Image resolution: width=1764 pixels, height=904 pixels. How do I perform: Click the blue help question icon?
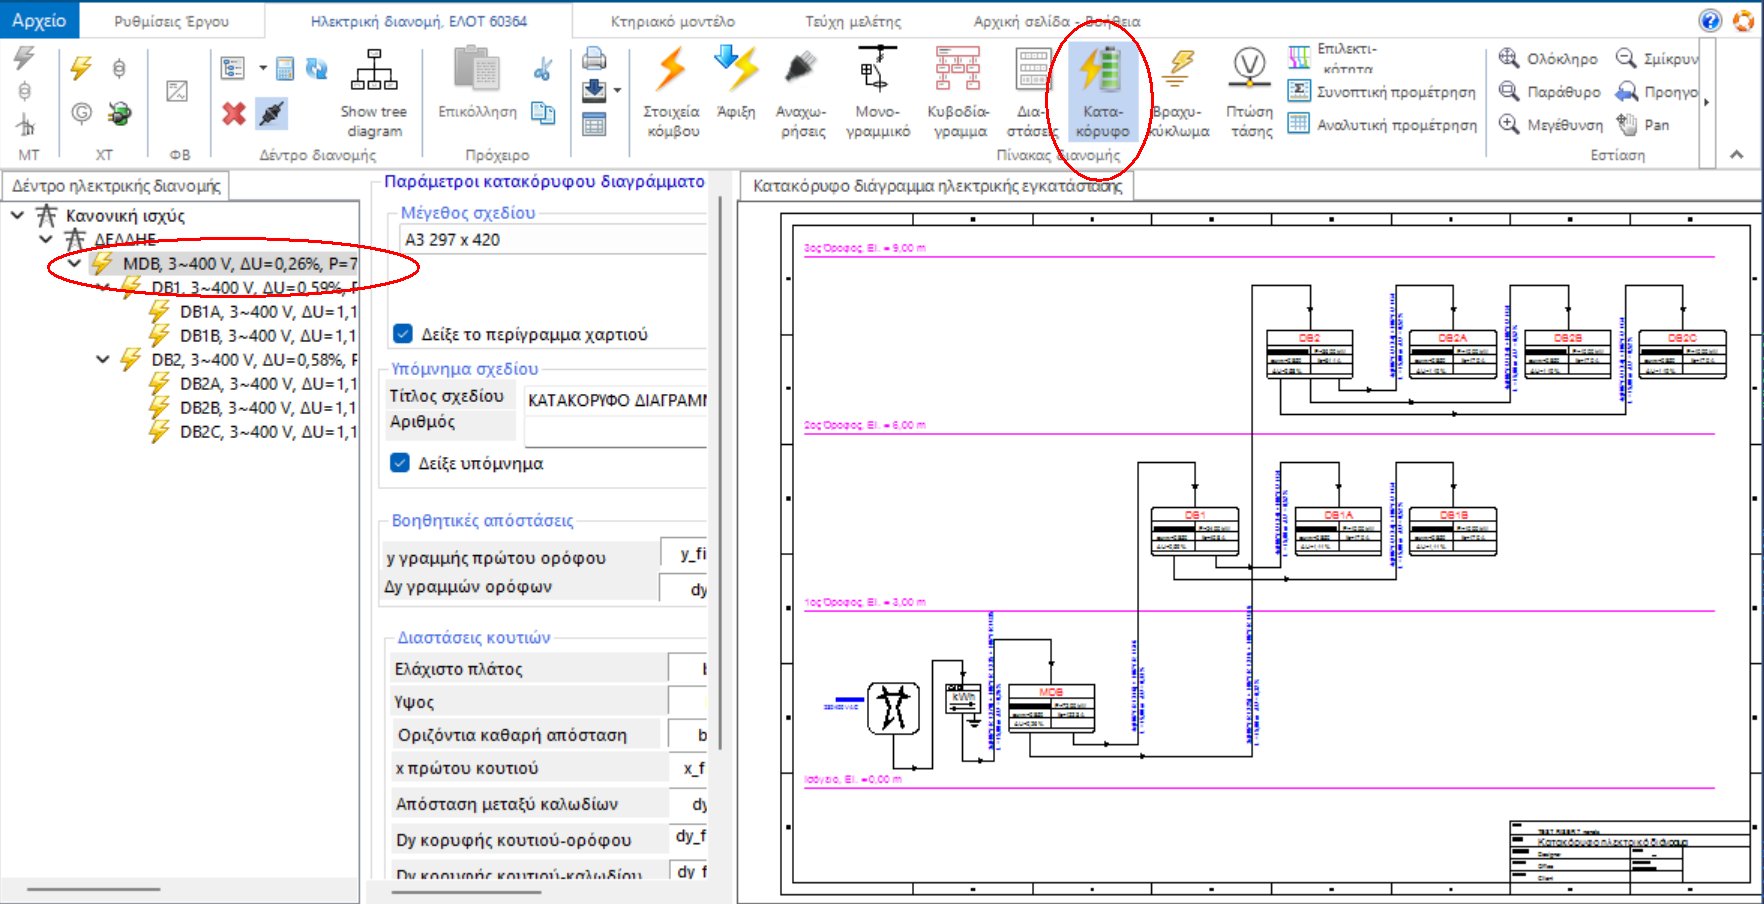[x=1711, y=20]
